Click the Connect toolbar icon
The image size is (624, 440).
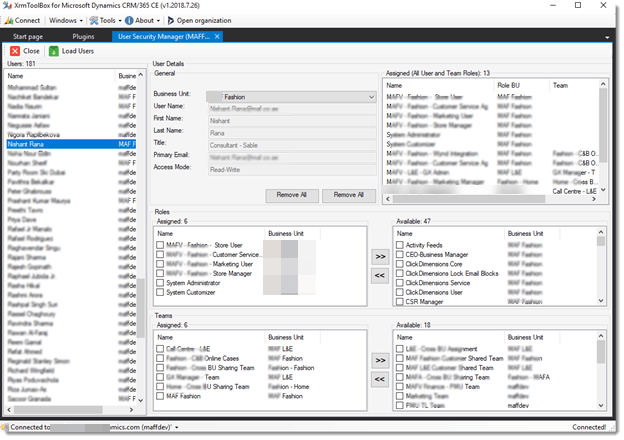pos(9,20)
